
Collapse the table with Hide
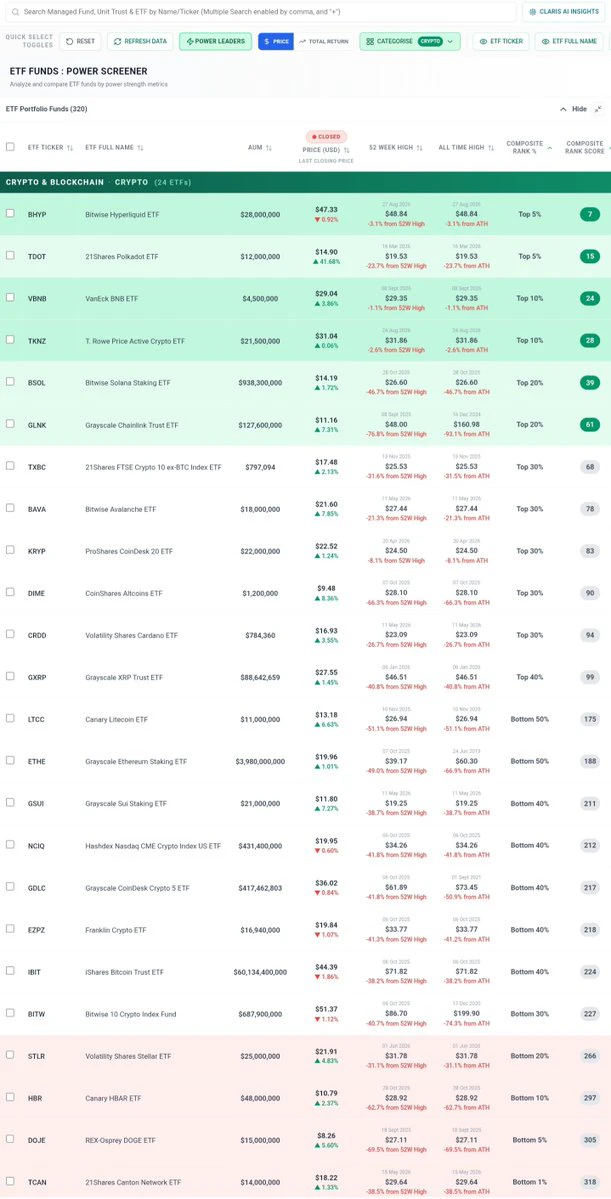(x=574, y=109)
